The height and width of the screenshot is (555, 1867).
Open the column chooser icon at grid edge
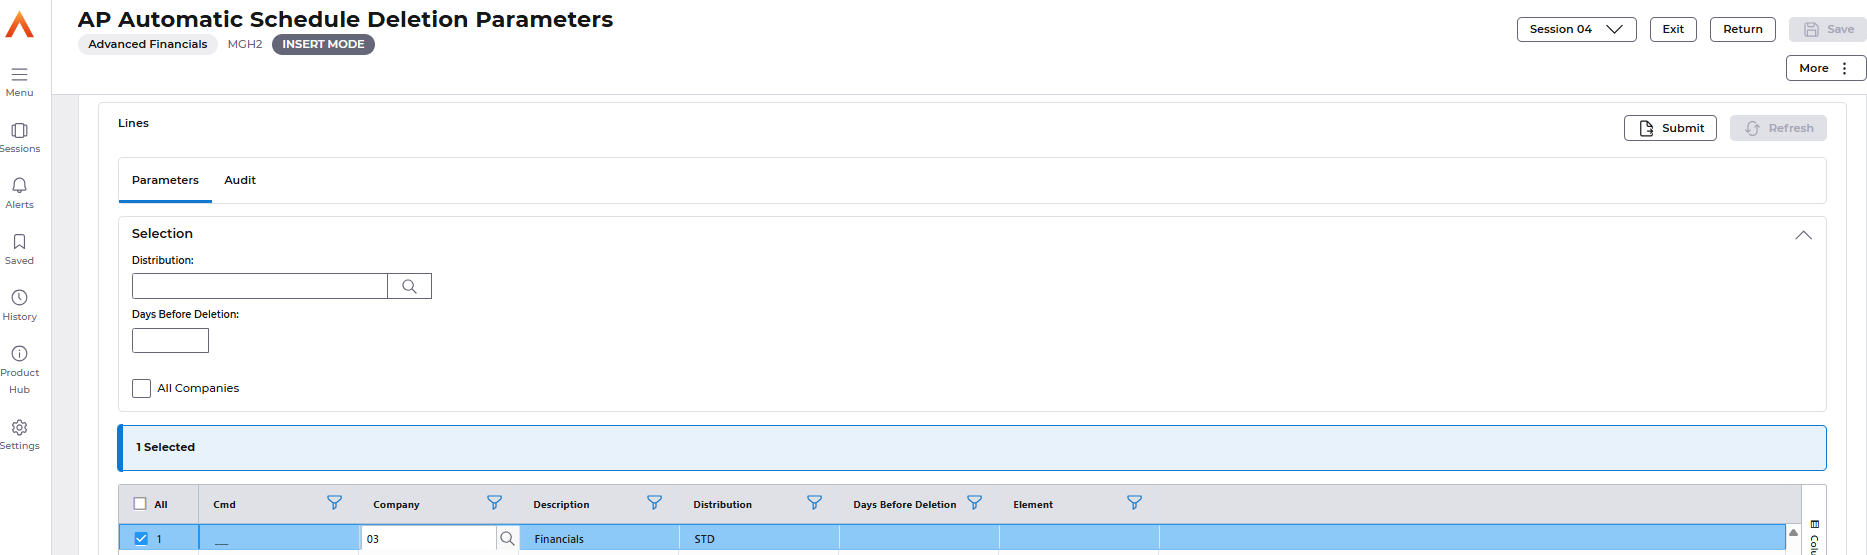tap(1814, 525)
